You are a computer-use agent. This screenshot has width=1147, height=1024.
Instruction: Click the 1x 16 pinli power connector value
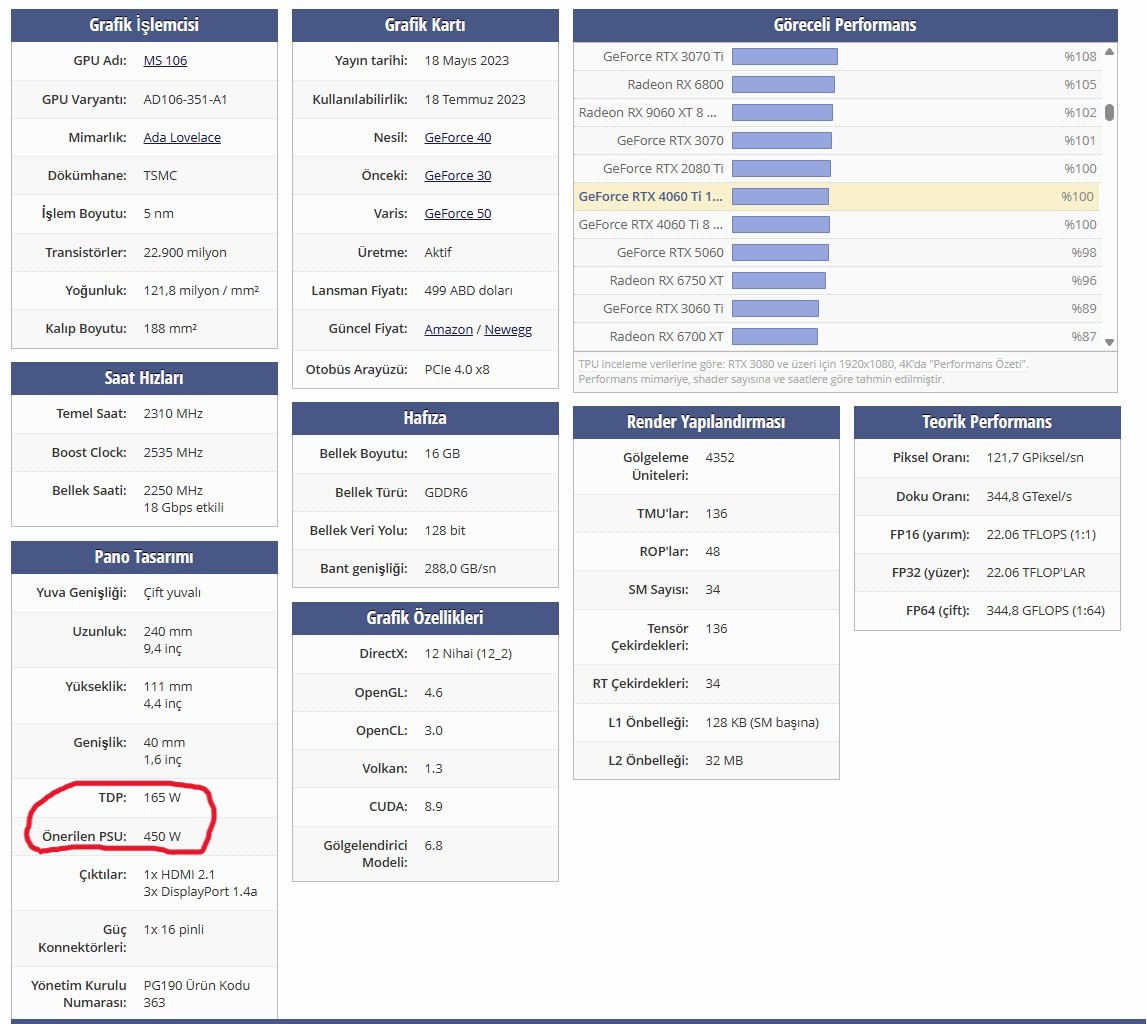[x=173, y=930]
